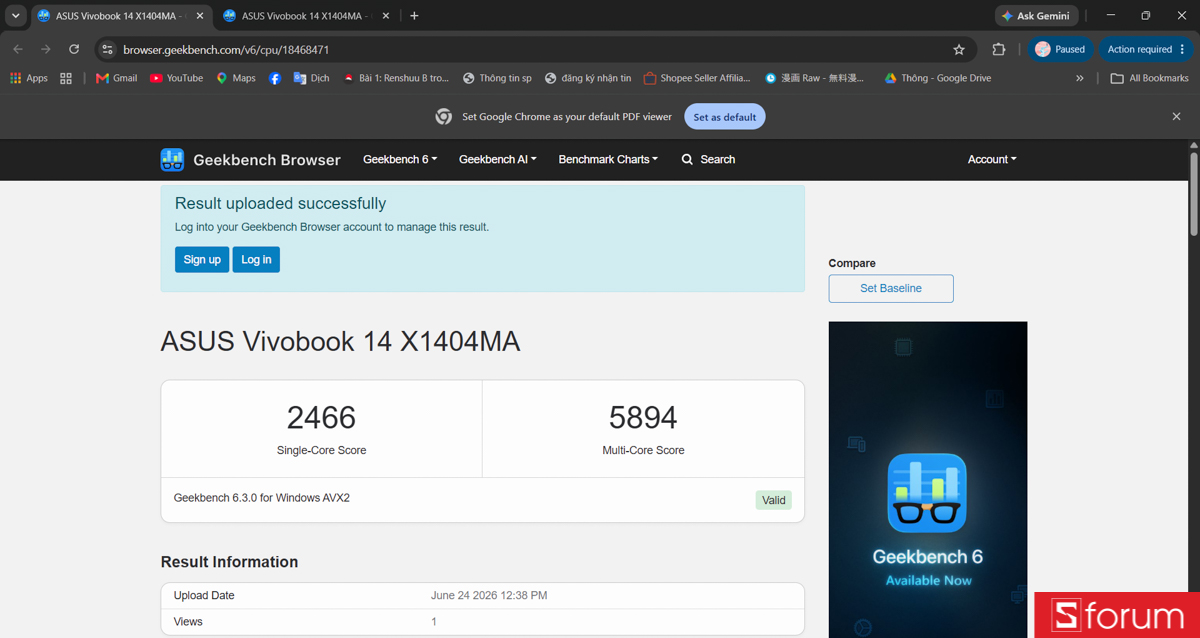Close the first ASUS Vivobook tab

[x=200, y=16]
